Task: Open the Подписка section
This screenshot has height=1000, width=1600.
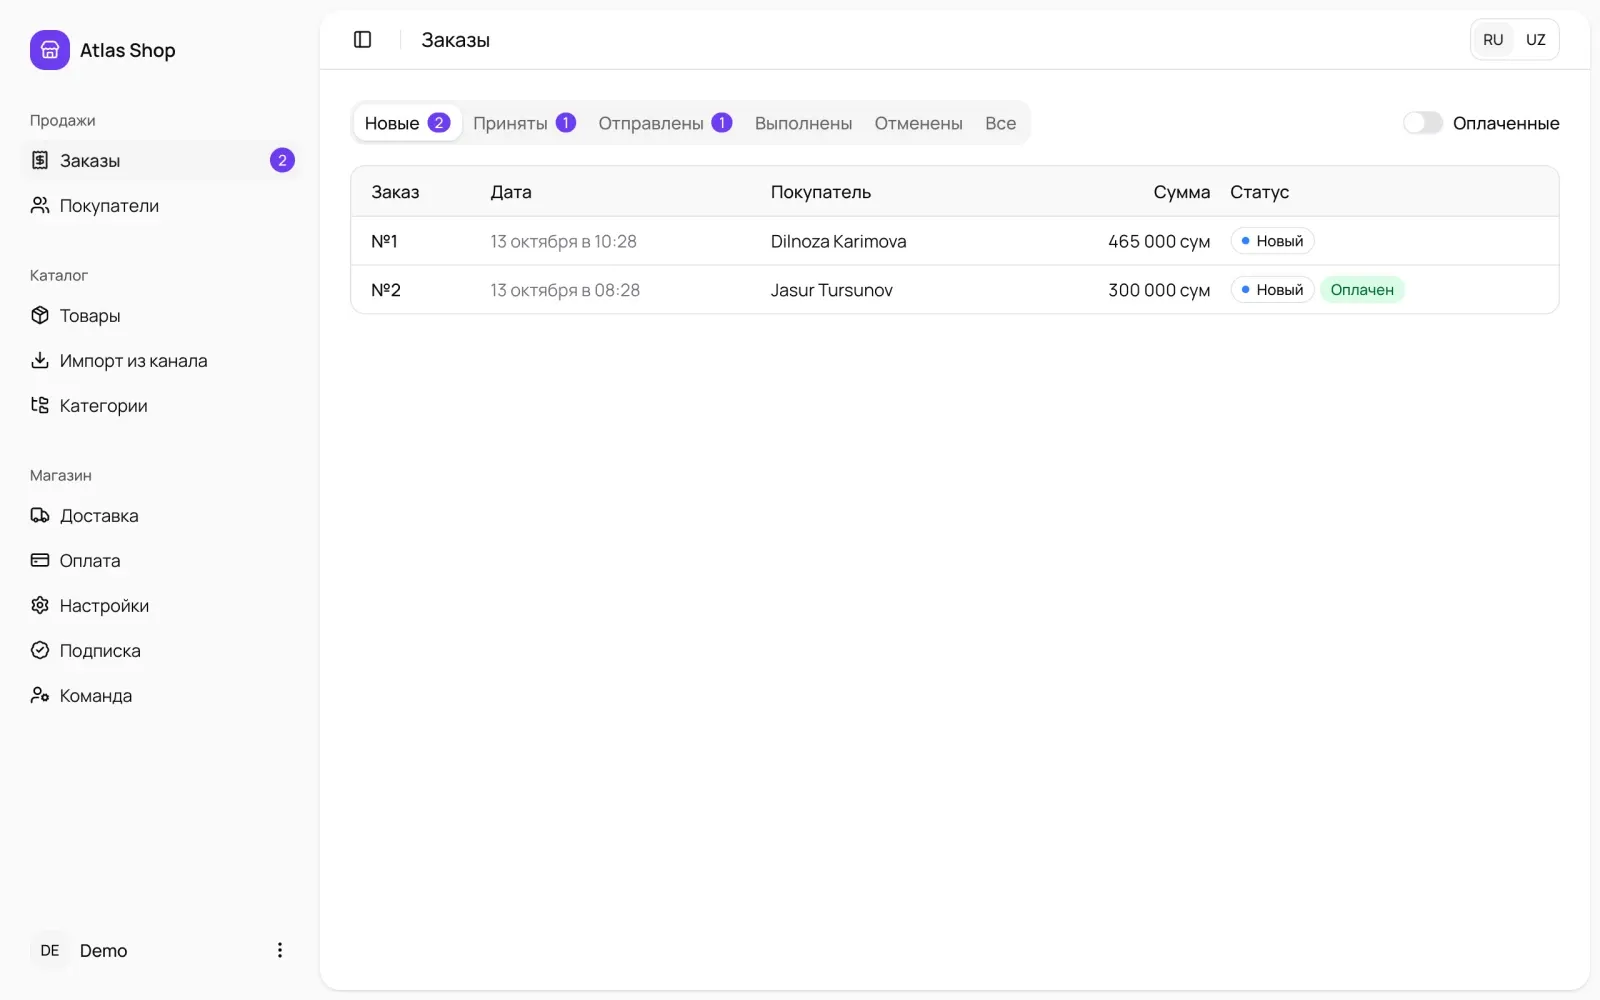Action: [x=160, y=650]
